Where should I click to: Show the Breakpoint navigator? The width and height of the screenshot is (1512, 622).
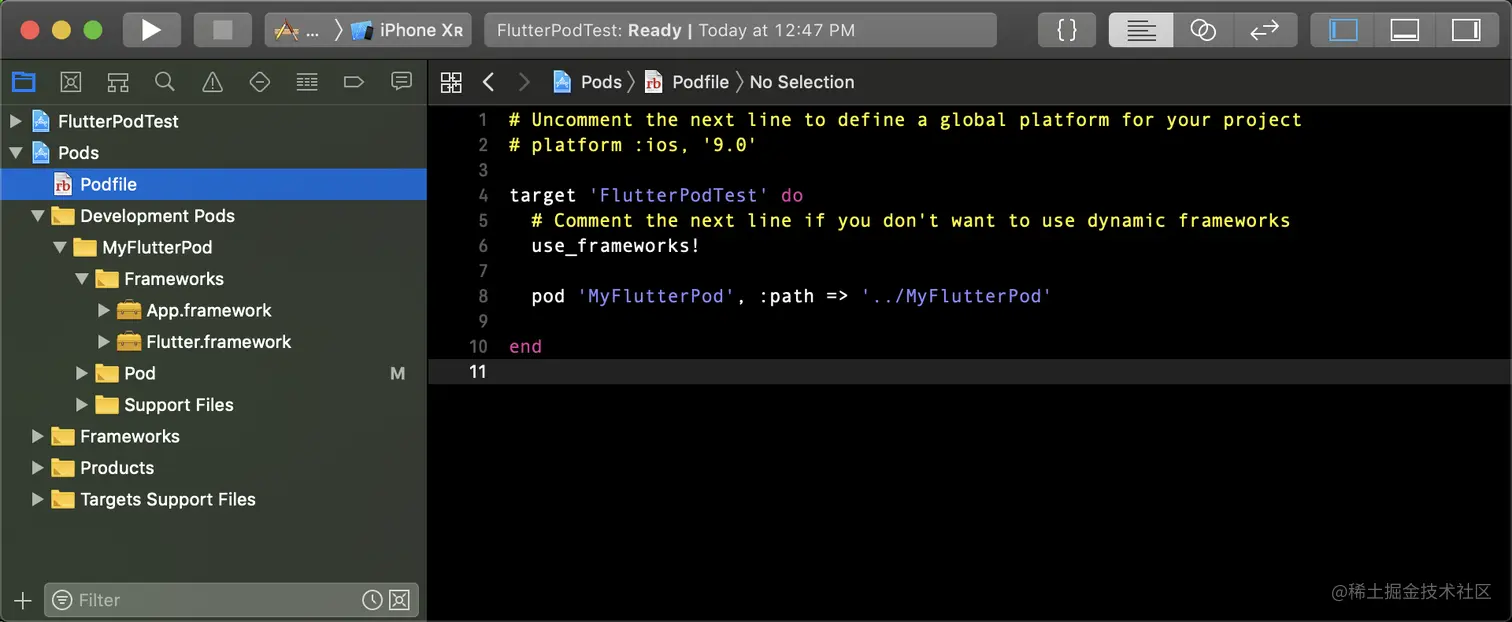click(x=354, y=82)
